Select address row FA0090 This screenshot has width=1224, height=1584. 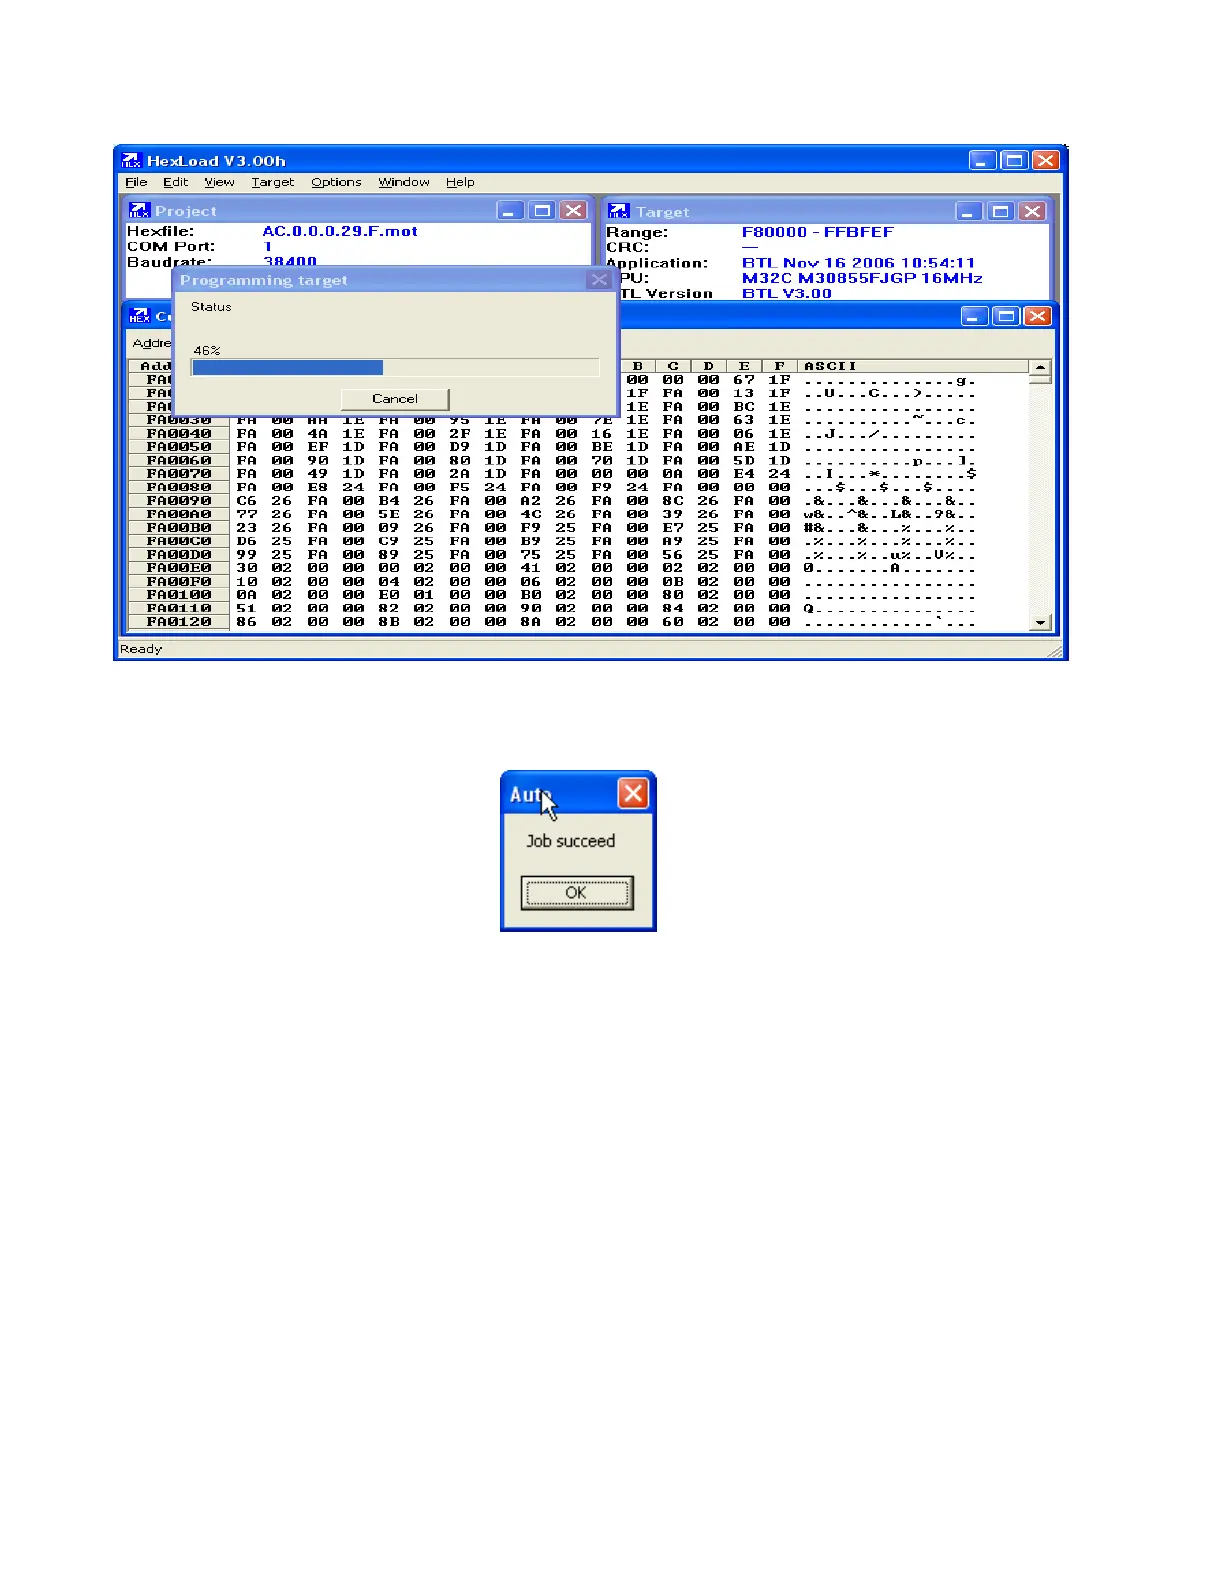179,501
